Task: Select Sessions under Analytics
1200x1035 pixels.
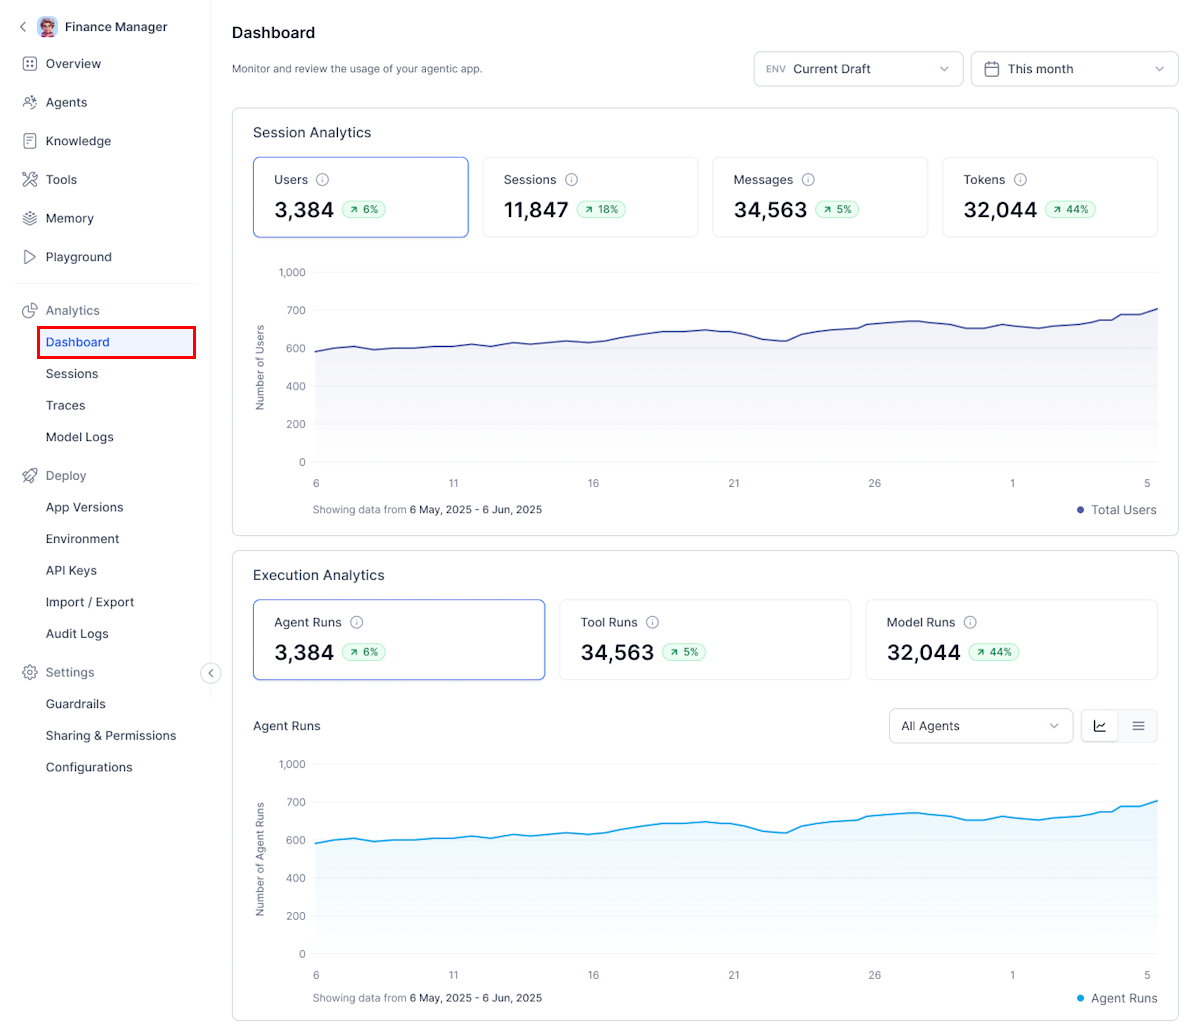Action: [71, 373]
